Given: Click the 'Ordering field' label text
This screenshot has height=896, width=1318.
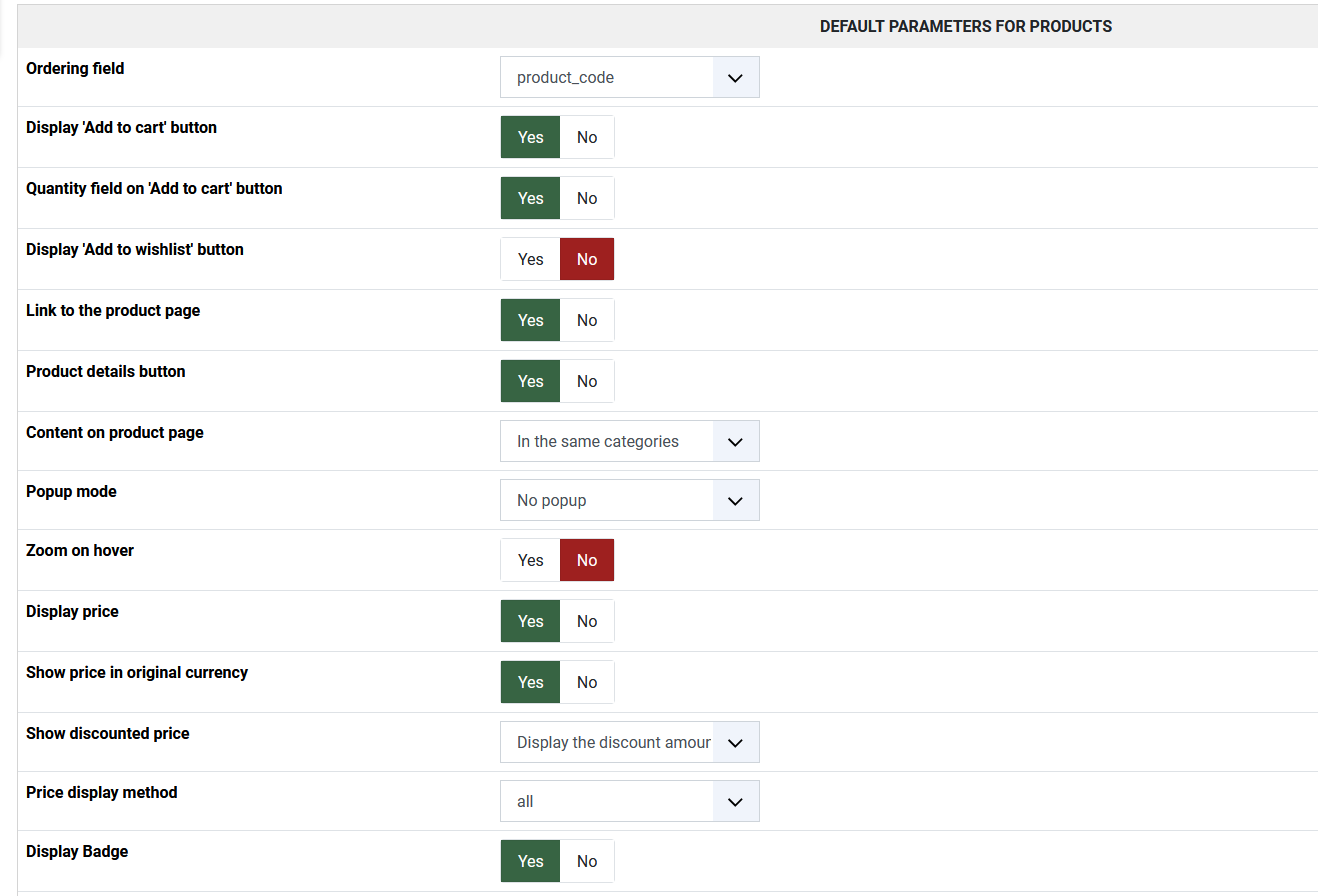Looking at the screenshot, I should [x=75, y=68].
